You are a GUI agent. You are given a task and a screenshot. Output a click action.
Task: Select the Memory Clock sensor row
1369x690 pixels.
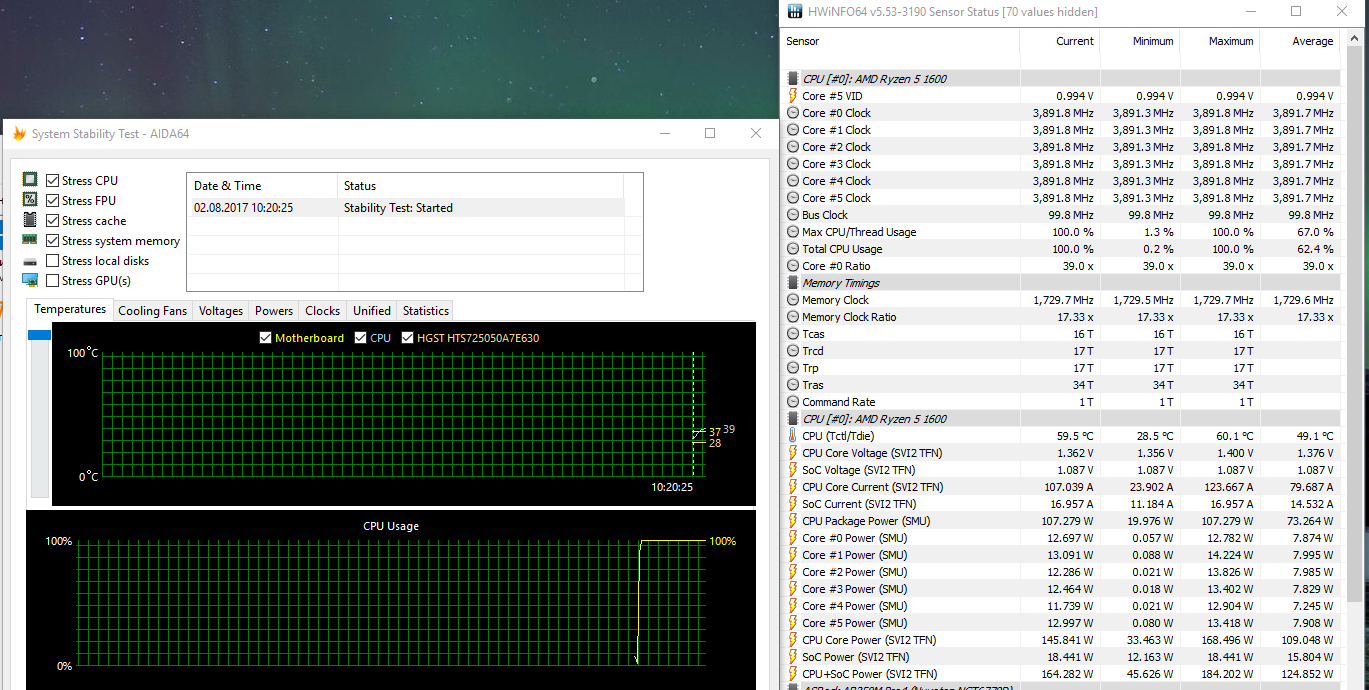pos(1060,300)
